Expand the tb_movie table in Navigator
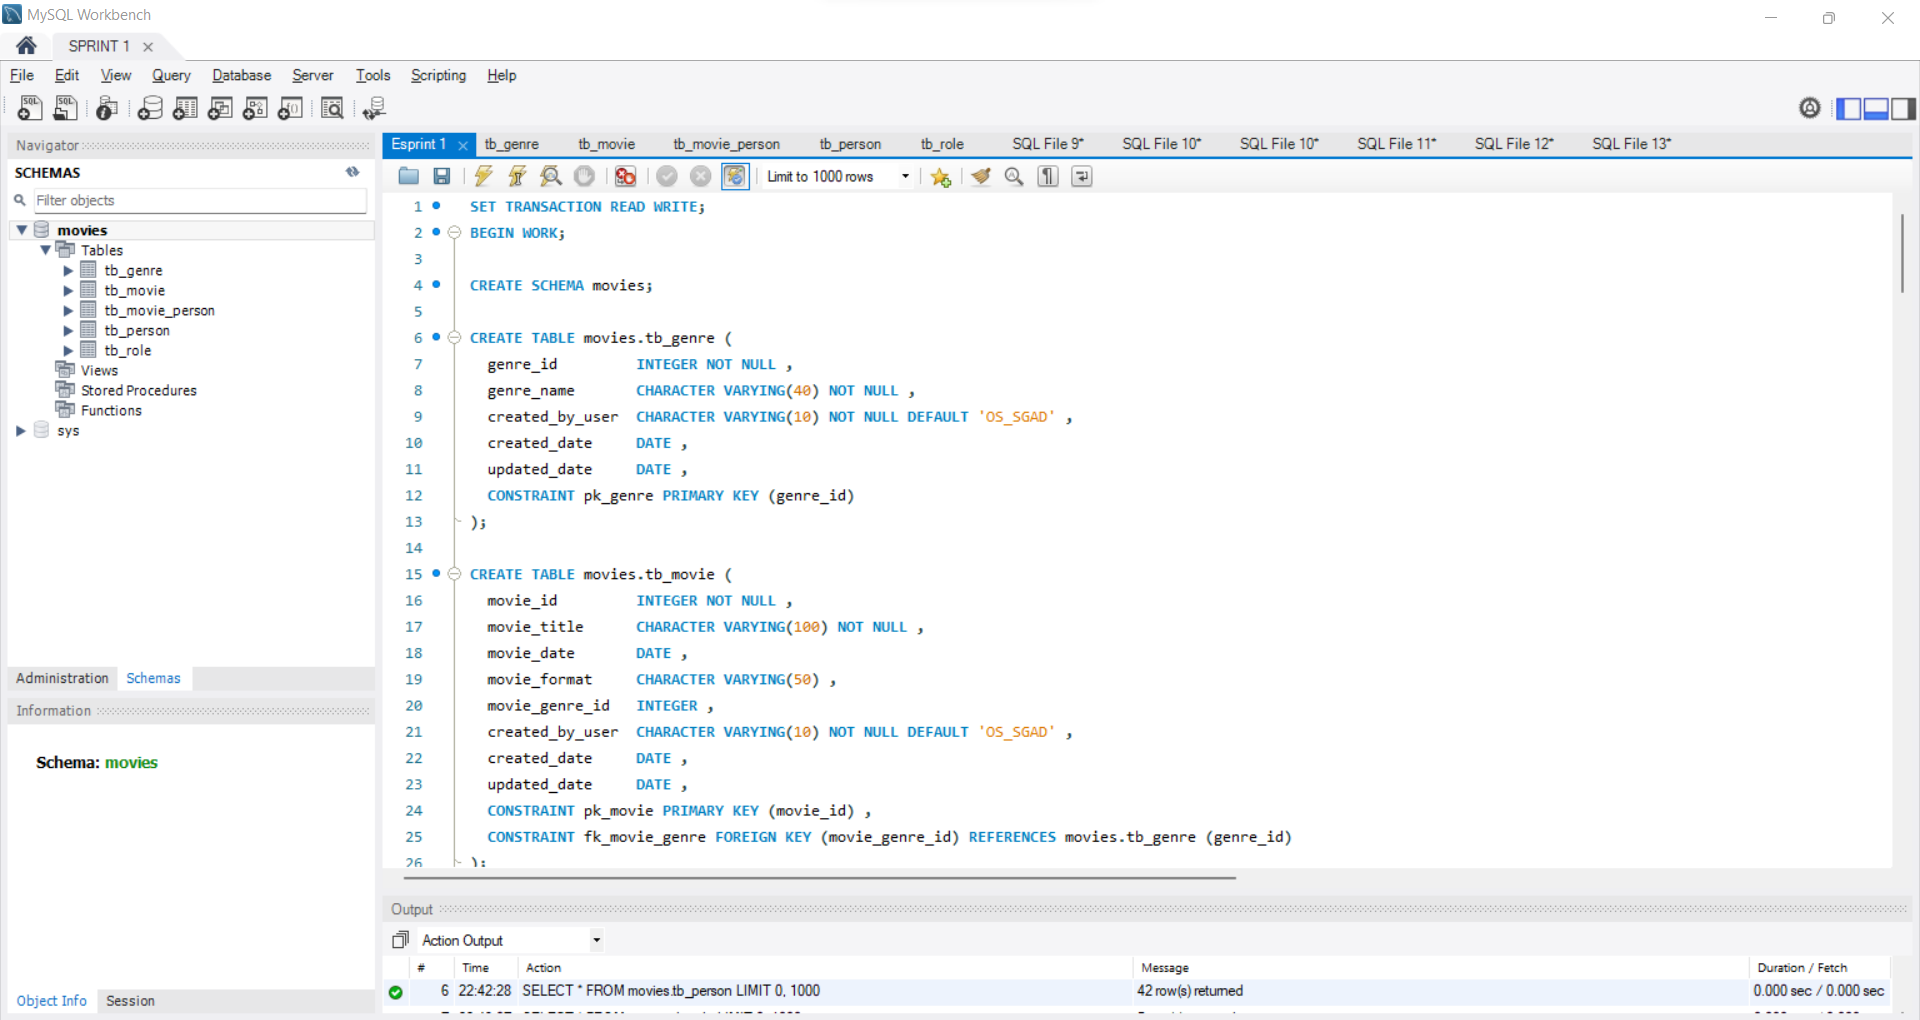1920x1020 pixels. (68, 290)
